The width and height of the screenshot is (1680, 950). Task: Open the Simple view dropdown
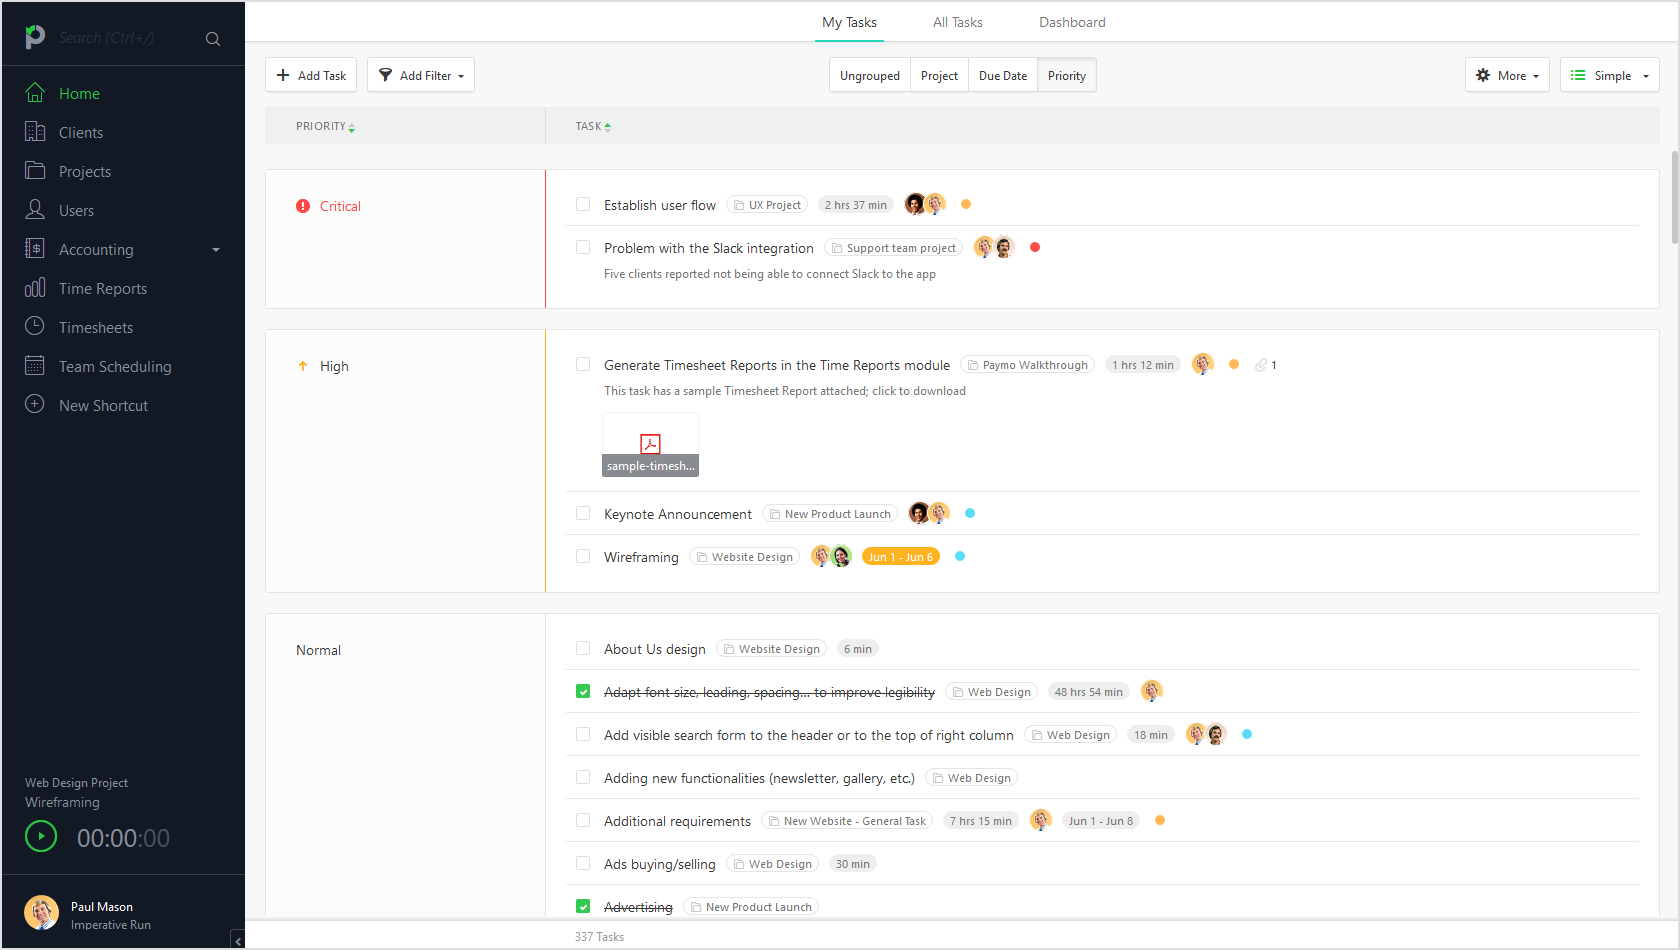point(1609,74)
